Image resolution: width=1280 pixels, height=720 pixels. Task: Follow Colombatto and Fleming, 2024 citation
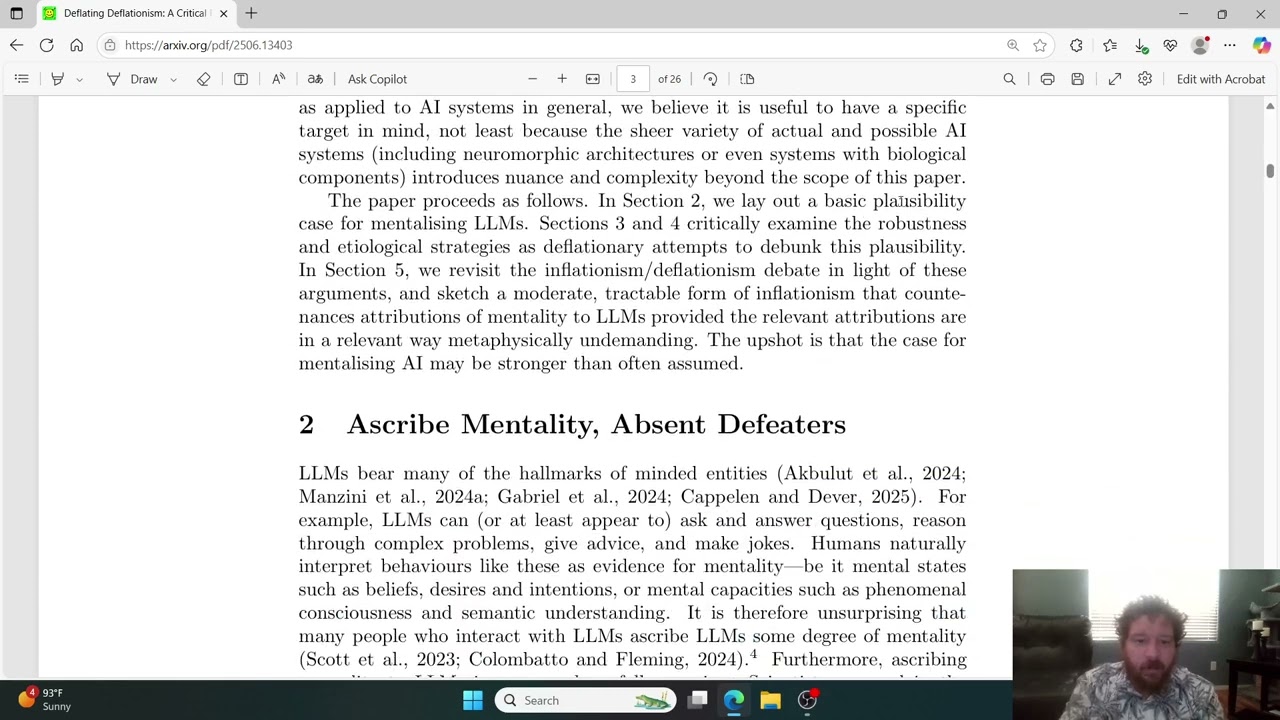[x=603, y=660]
